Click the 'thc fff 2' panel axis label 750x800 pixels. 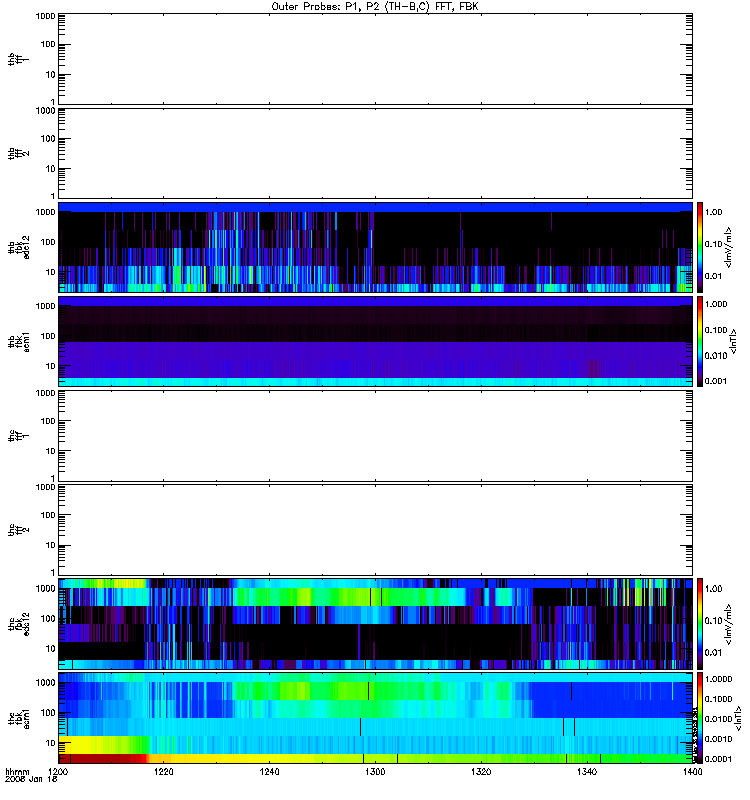click(x=18, y=530)
